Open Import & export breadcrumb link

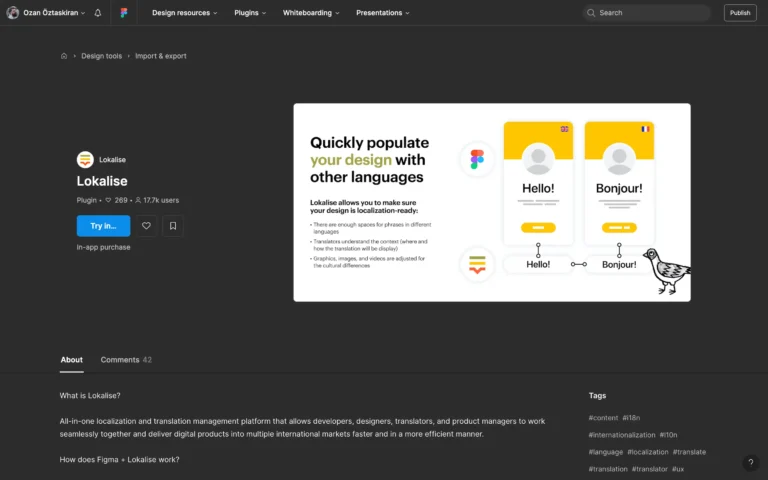click(x=161, y=56)
